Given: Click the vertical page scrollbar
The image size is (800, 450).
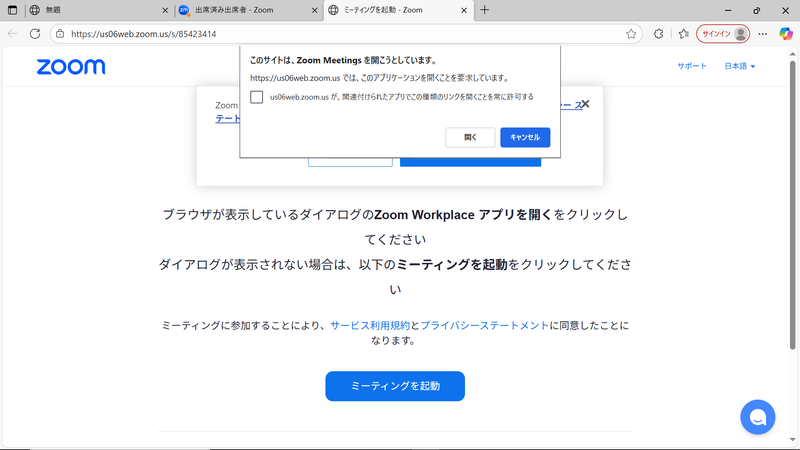Looking at the screenshot, I should (792, 204).
